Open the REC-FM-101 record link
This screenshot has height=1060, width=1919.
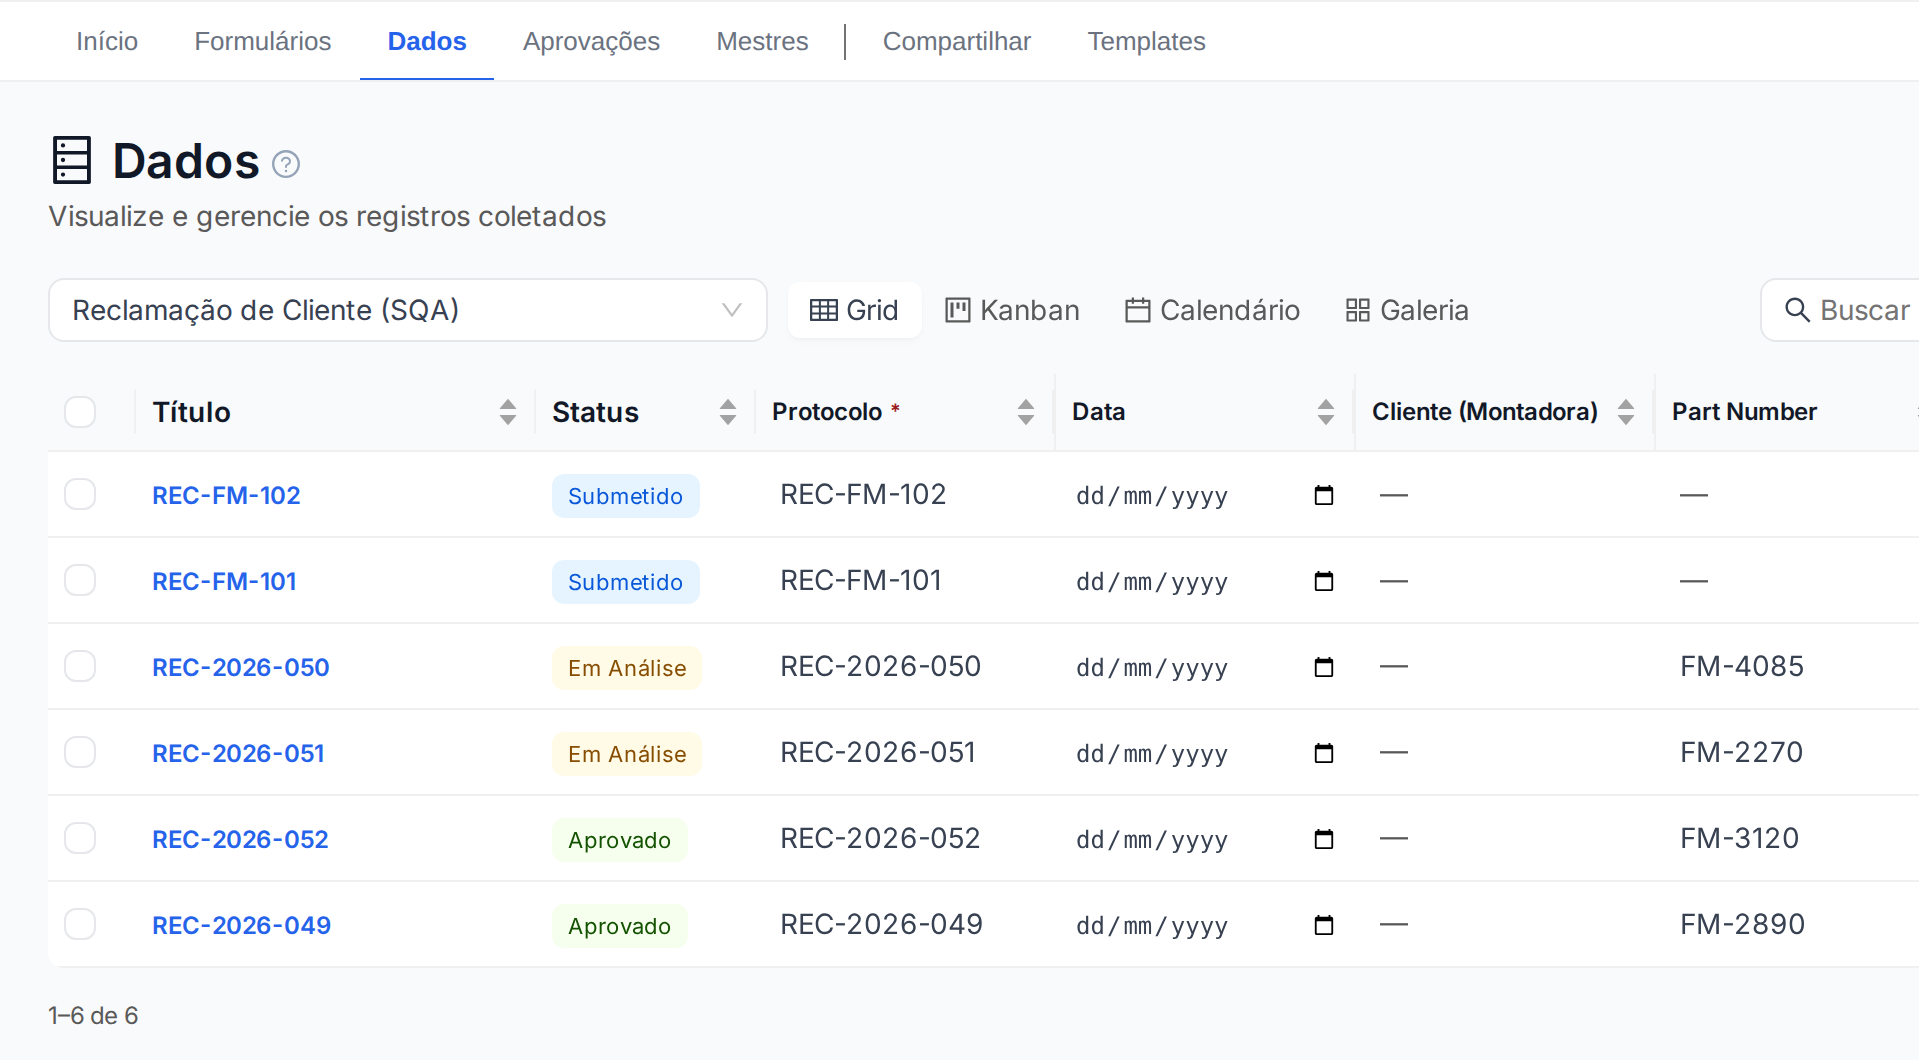(x=224, y=581)
